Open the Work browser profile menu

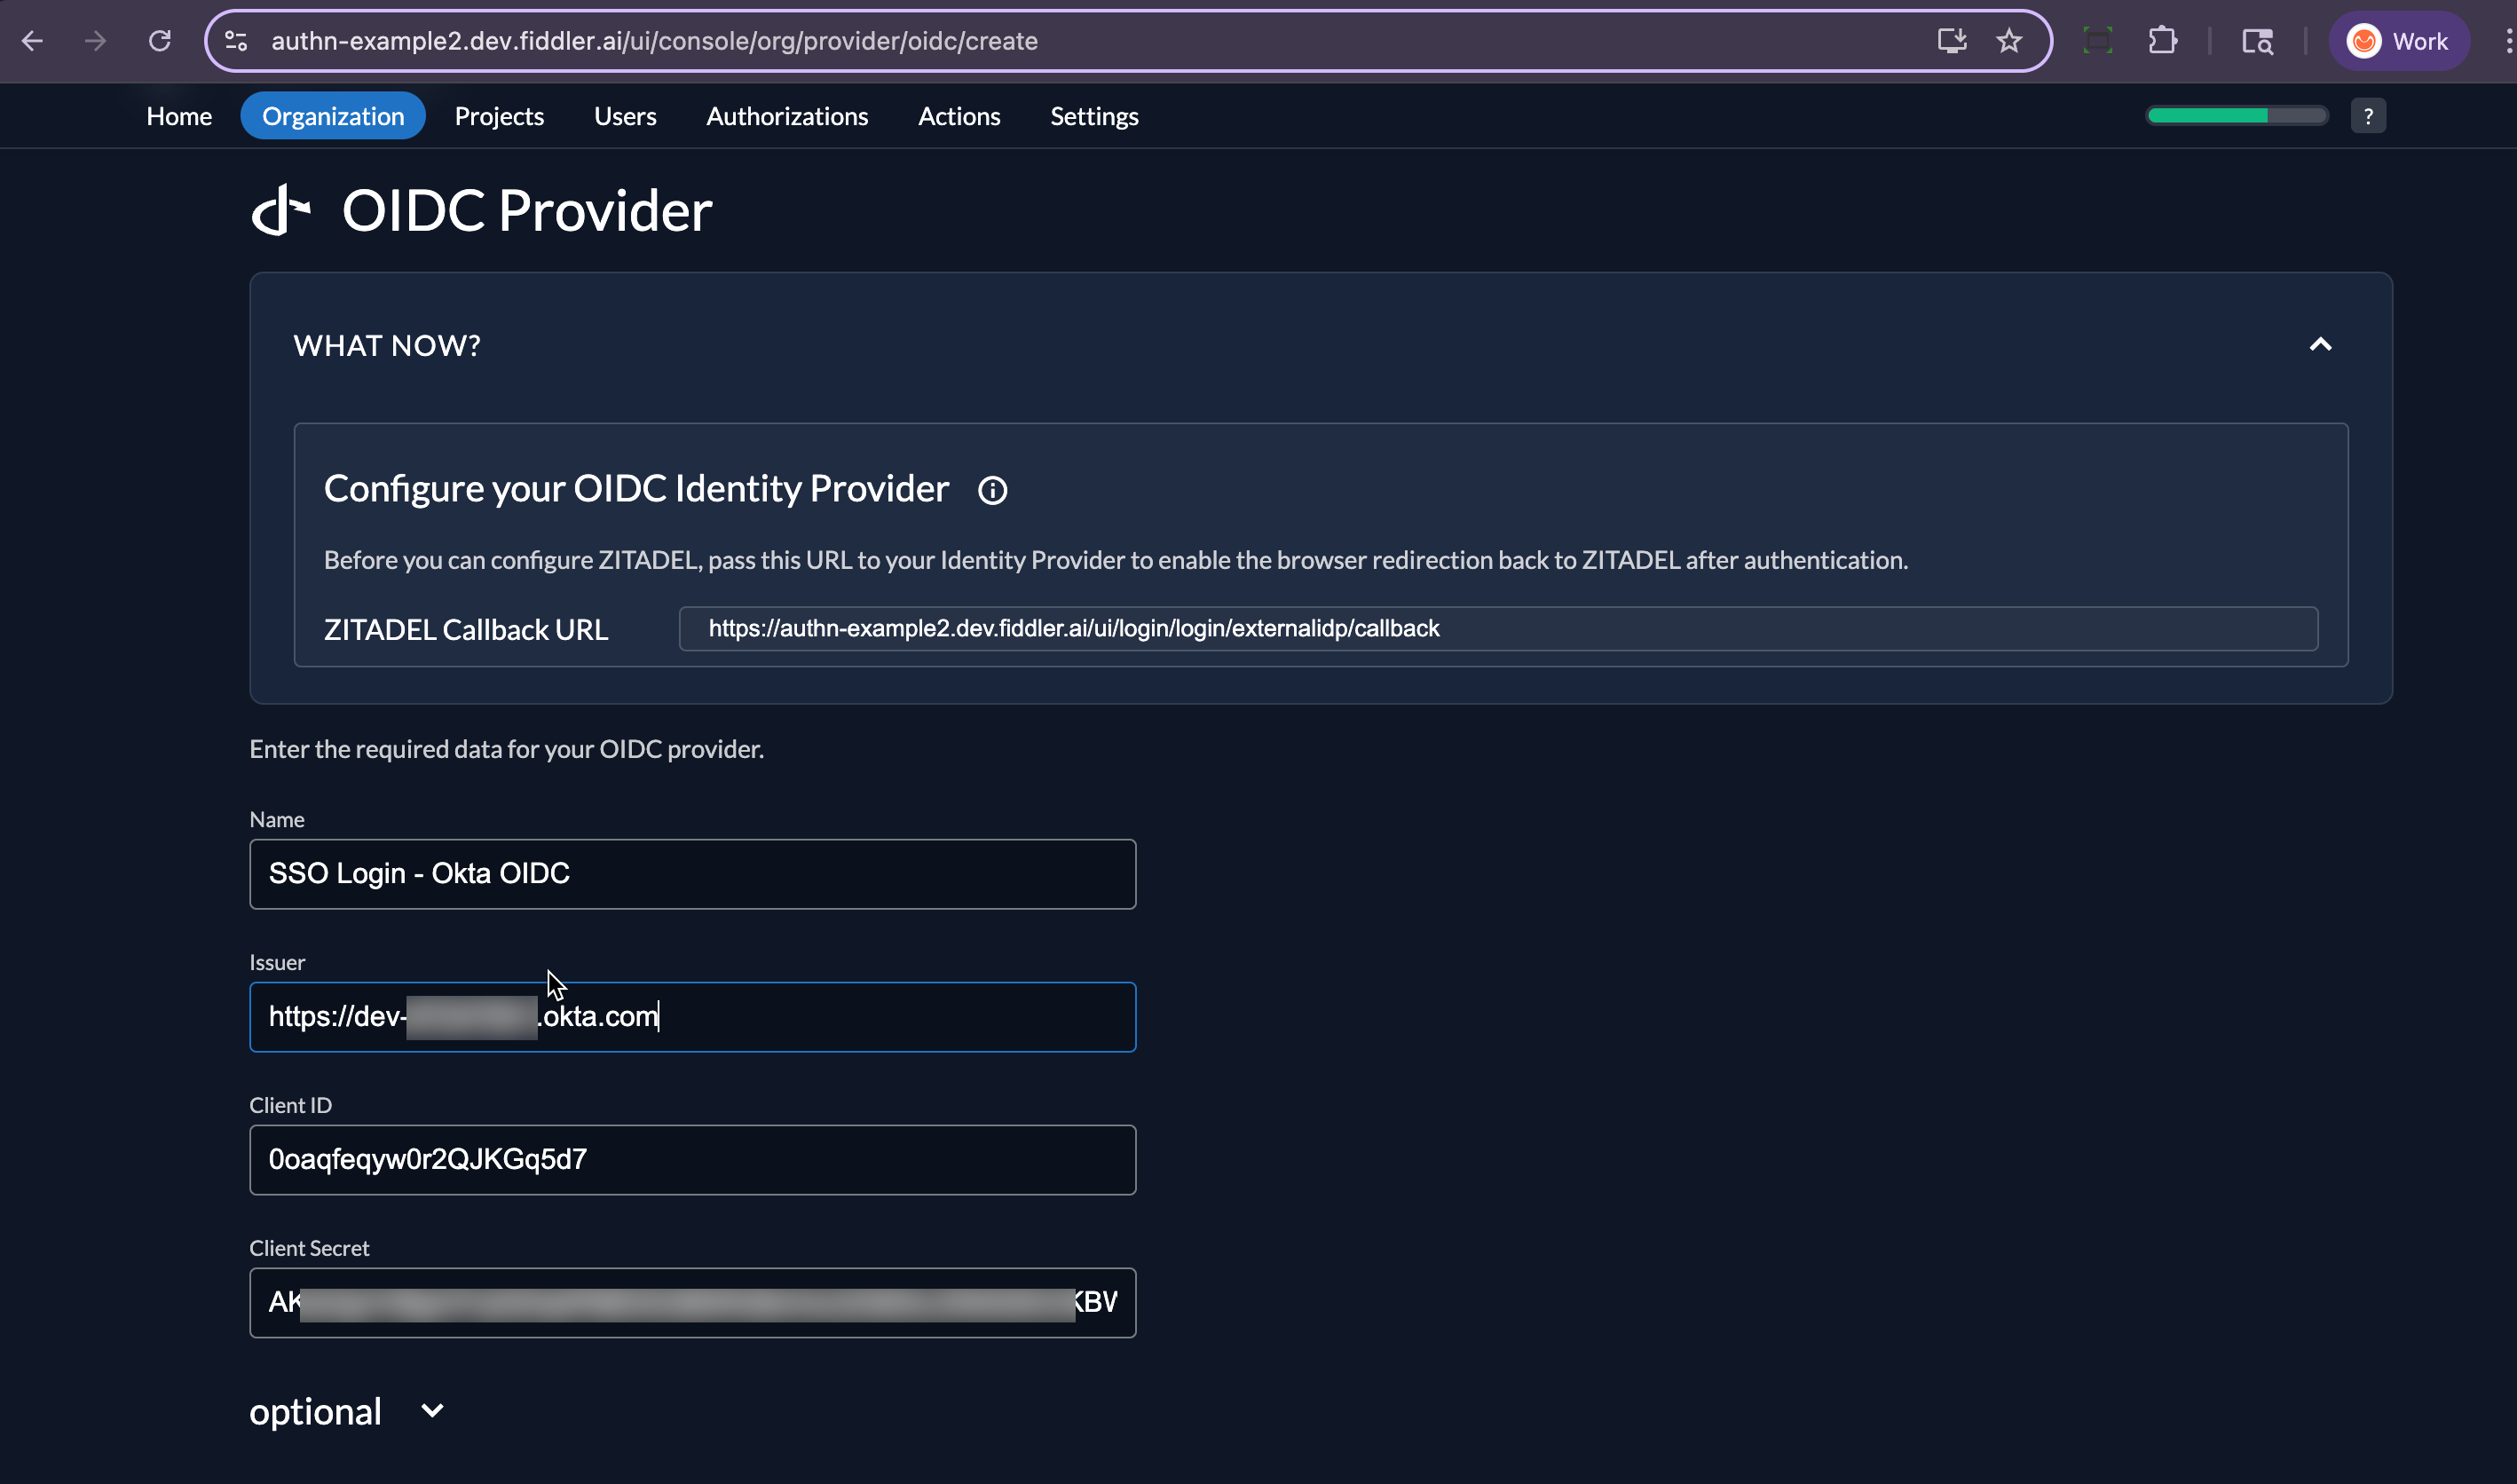[x=2398, y=40]
